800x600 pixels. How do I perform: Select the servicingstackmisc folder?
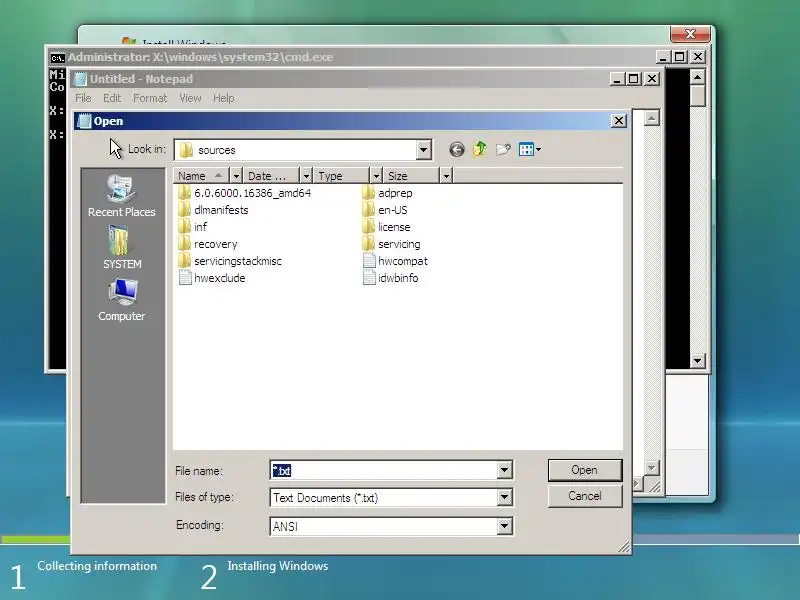point(230,261)
